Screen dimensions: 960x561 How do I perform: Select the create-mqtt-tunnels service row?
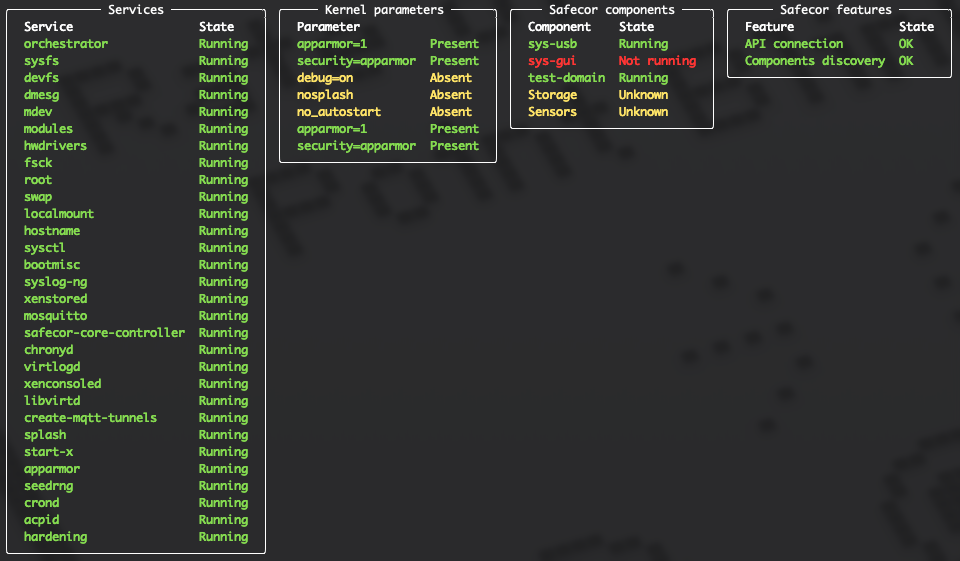[x=136, y=418]
